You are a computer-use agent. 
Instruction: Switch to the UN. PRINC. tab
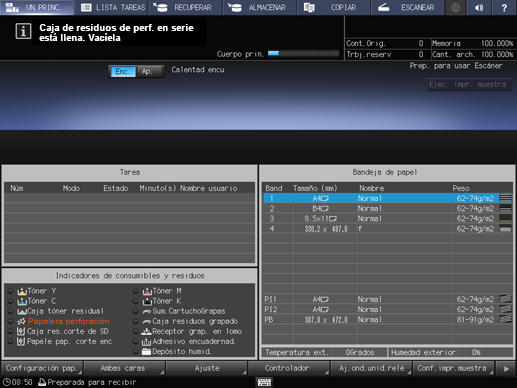click(x=37, y=7)
